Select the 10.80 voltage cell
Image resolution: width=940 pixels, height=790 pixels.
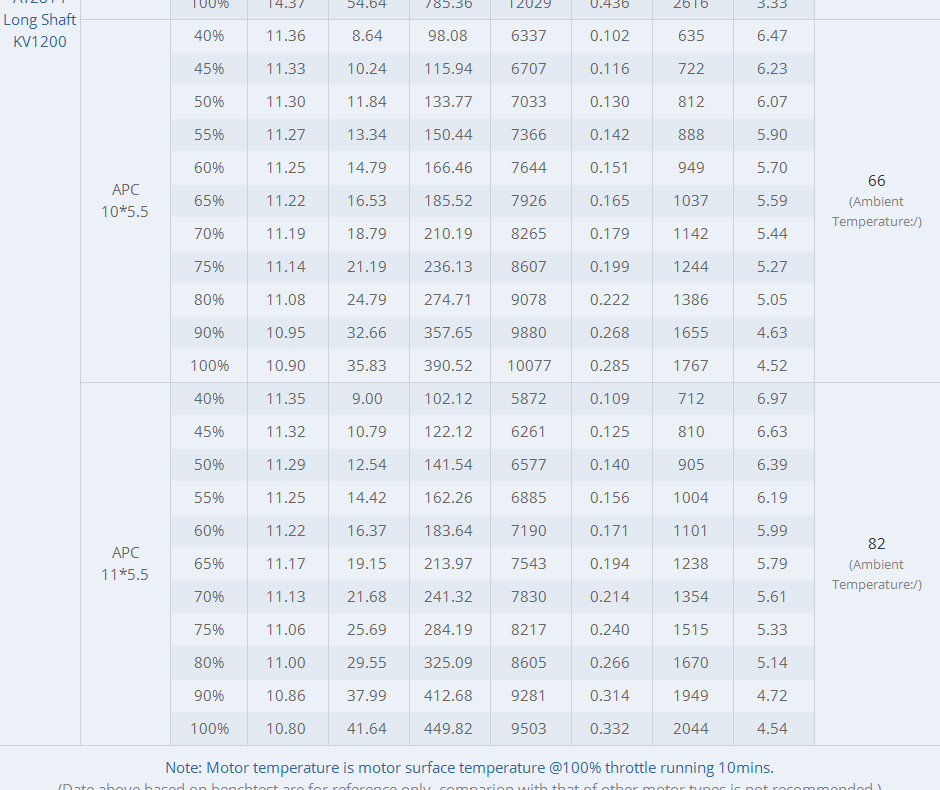click(286, 729)
